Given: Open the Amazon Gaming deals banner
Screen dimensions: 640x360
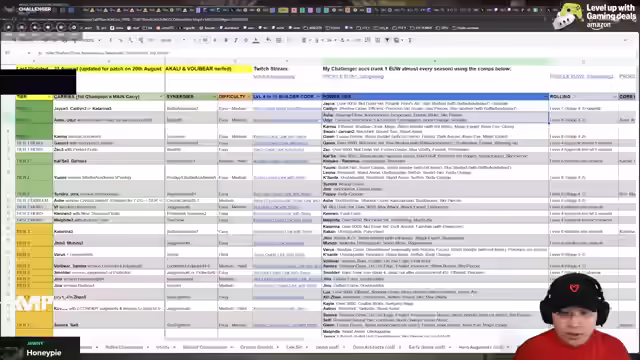Looking at the screenshot, I should tap(594, 16).
